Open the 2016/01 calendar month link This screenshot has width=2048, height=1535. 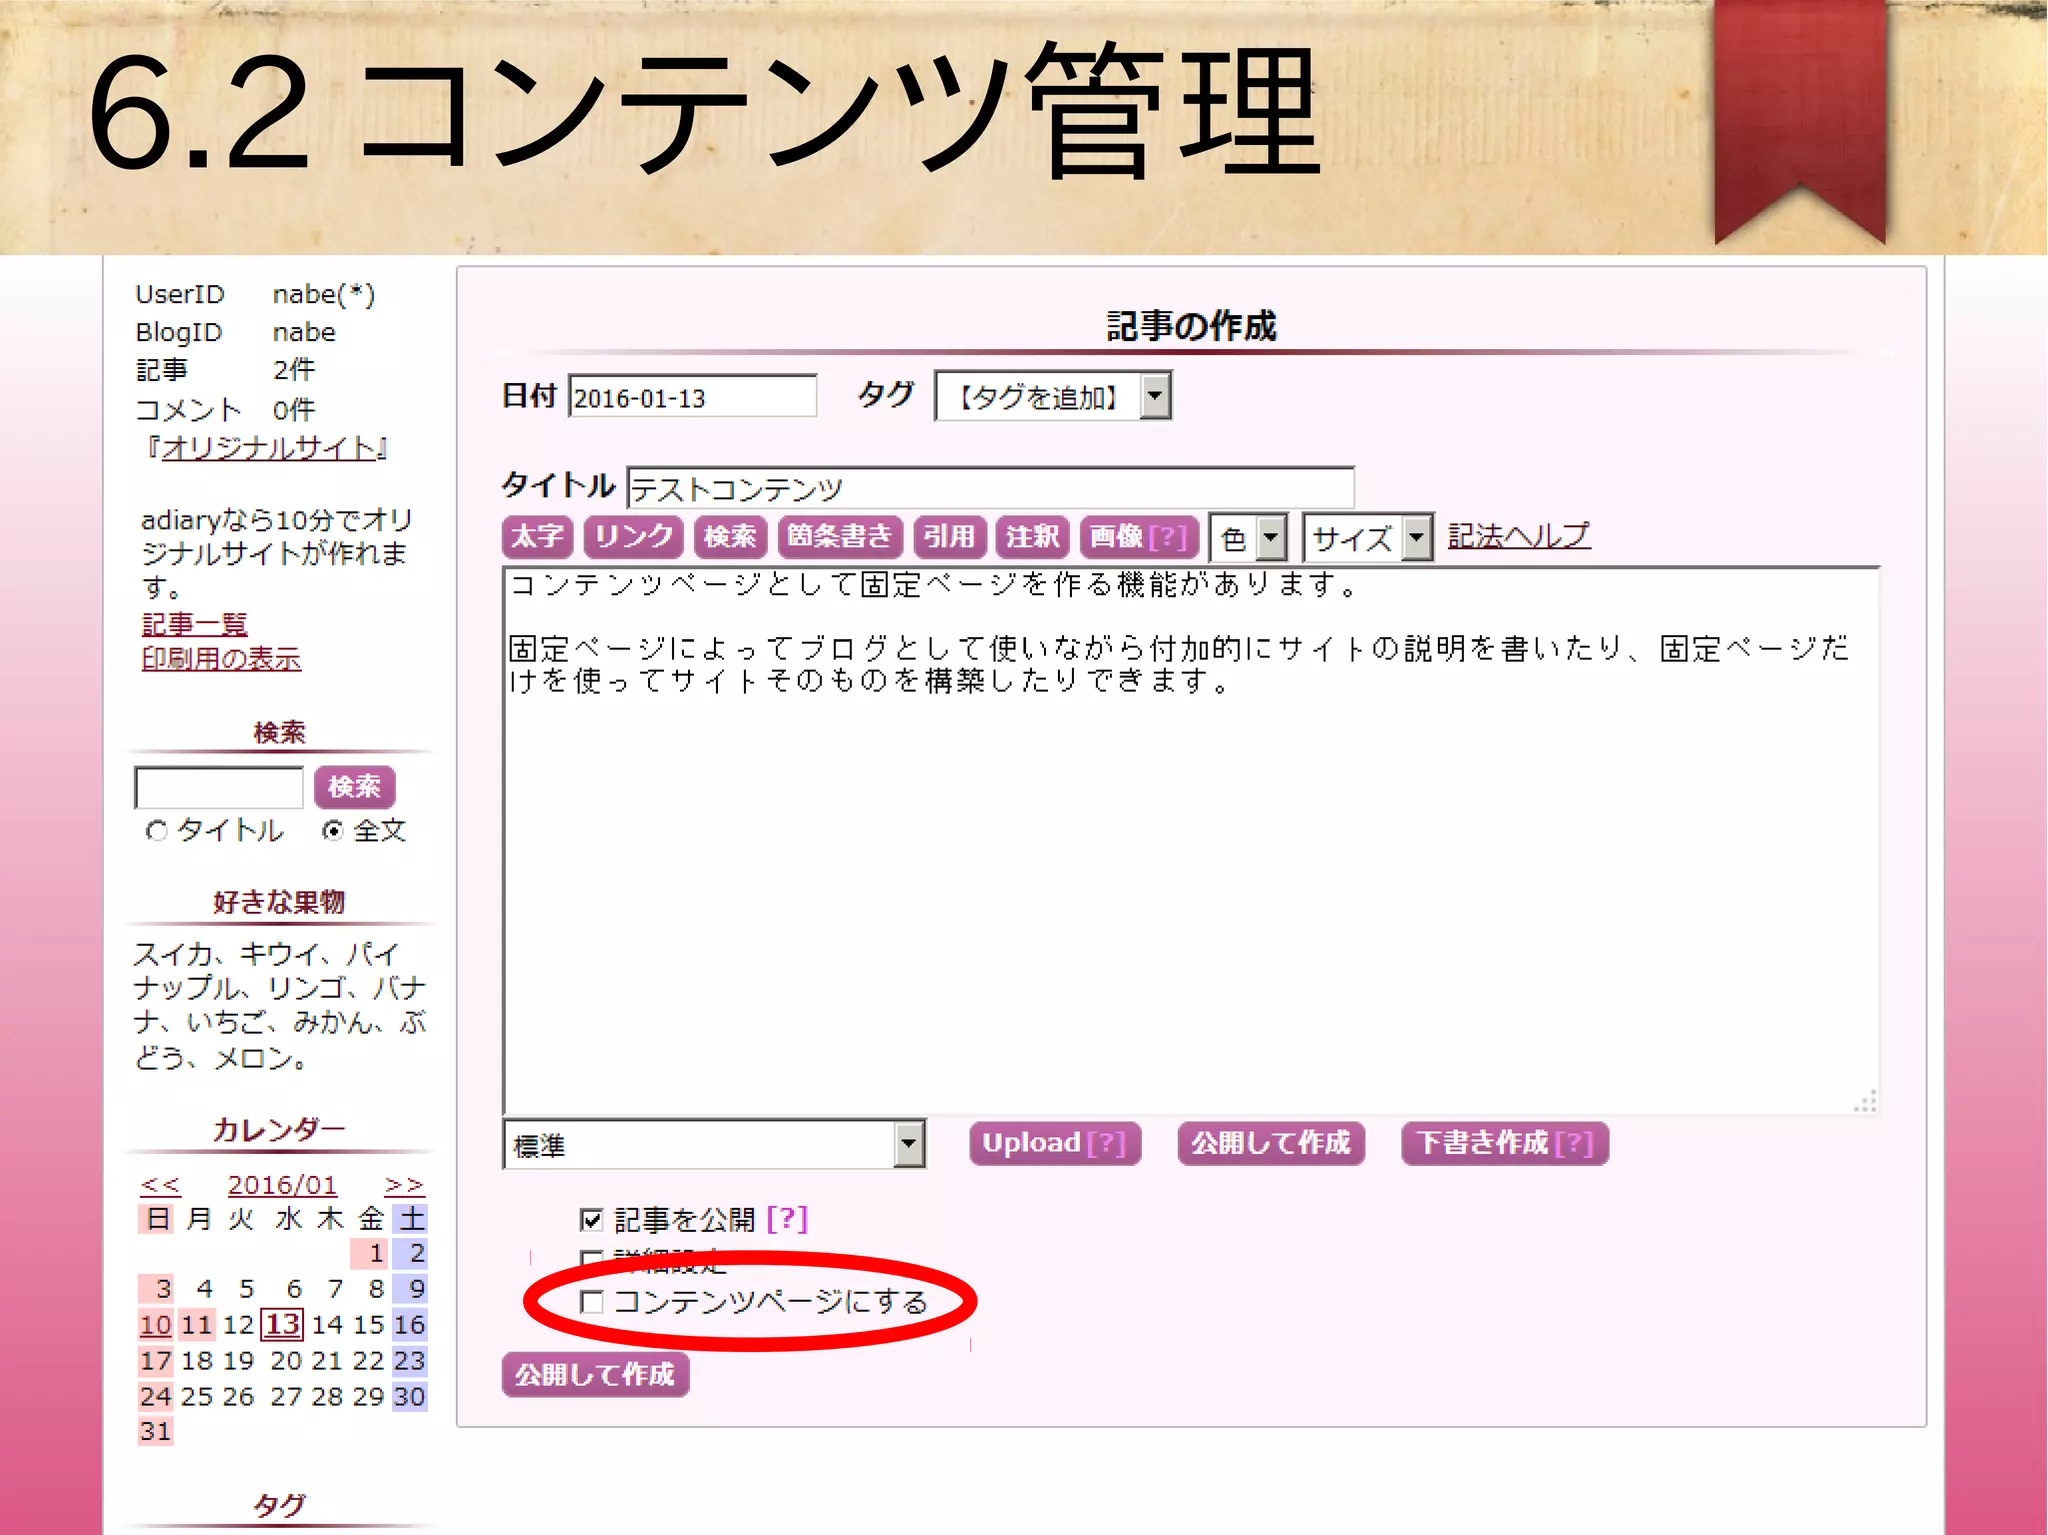[282, 1185]
